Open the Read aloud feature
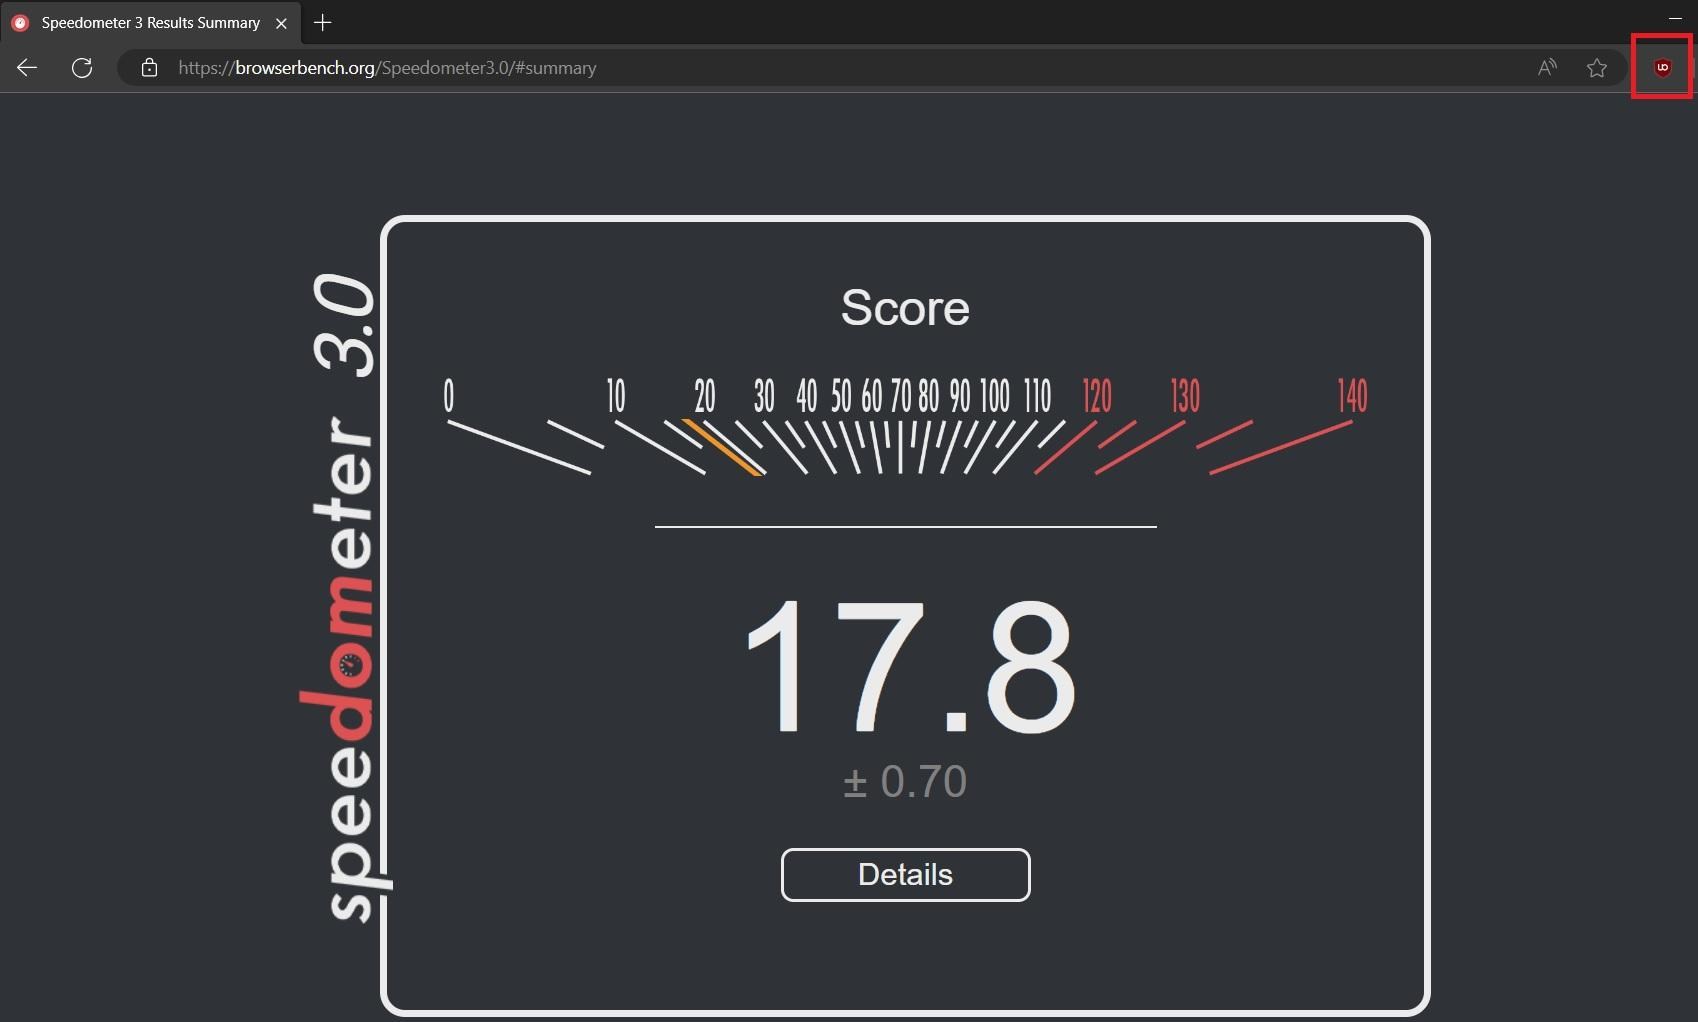 1547,68
